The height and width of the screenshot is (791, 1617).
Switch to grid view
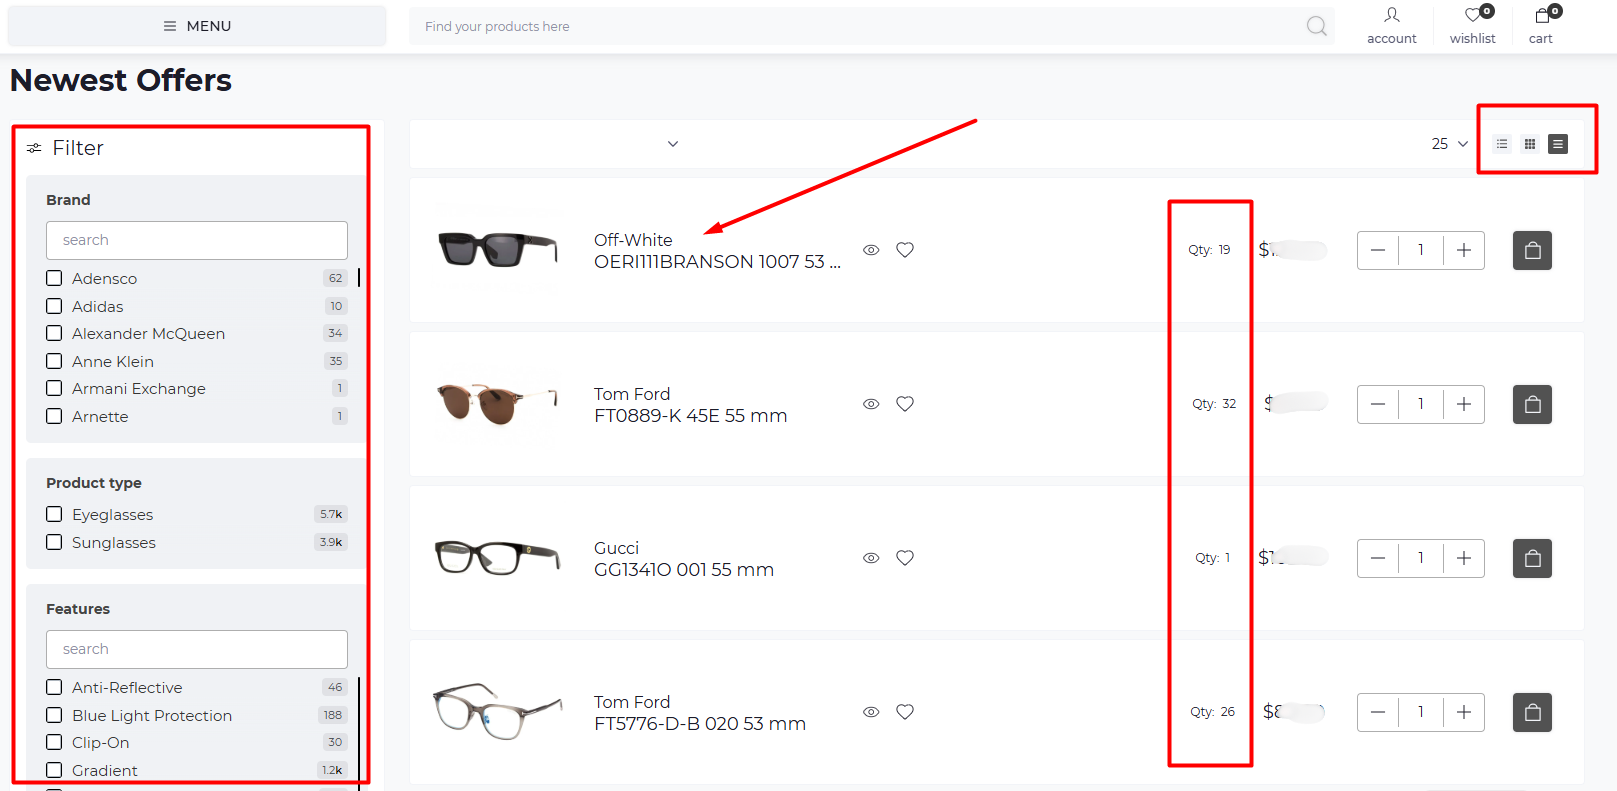tap(1530, 144)
